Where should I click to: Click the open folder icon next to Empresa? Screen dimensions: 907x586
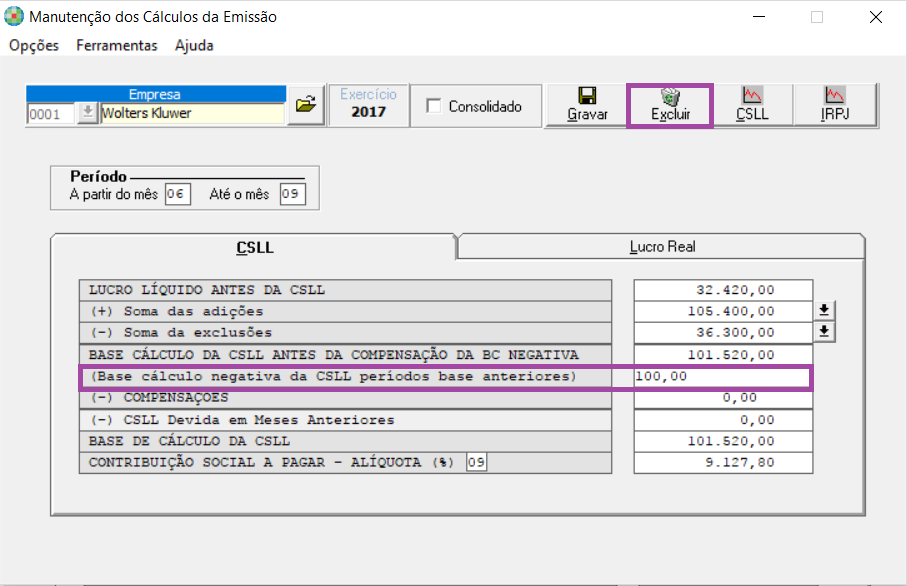point(306,105)
